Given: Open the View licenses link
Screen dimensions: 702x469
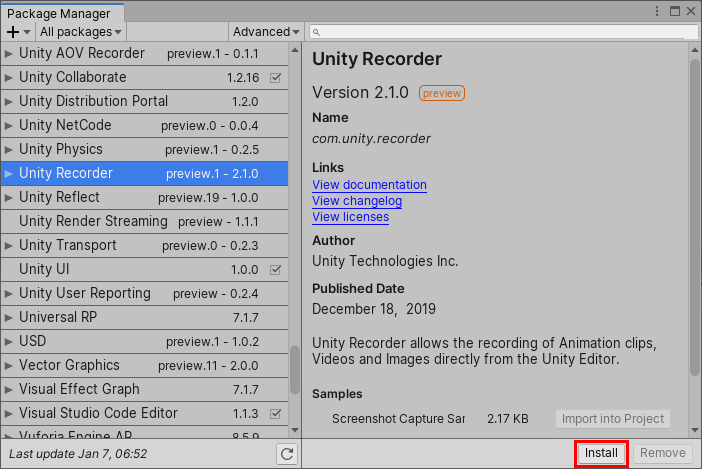Looking at the screenshot, I should tap(351, 217).
